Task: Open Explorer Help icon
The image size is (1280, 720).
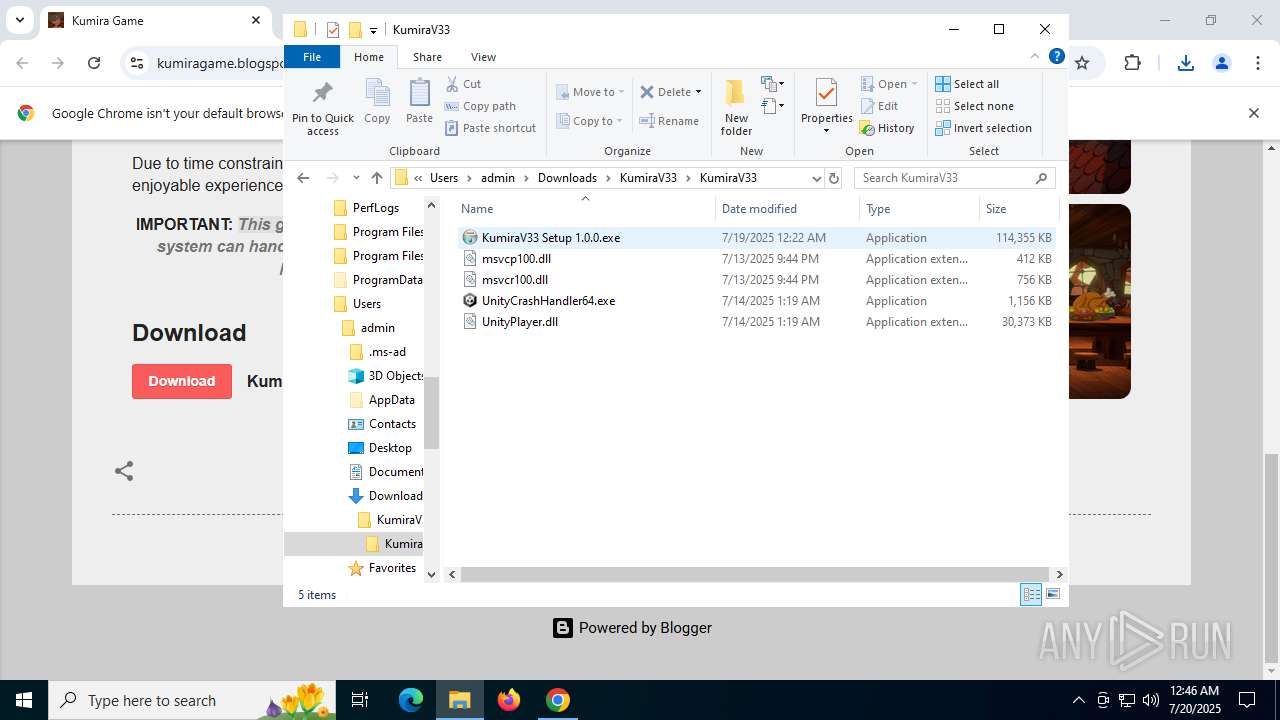Action: (x=1056, y=57)
